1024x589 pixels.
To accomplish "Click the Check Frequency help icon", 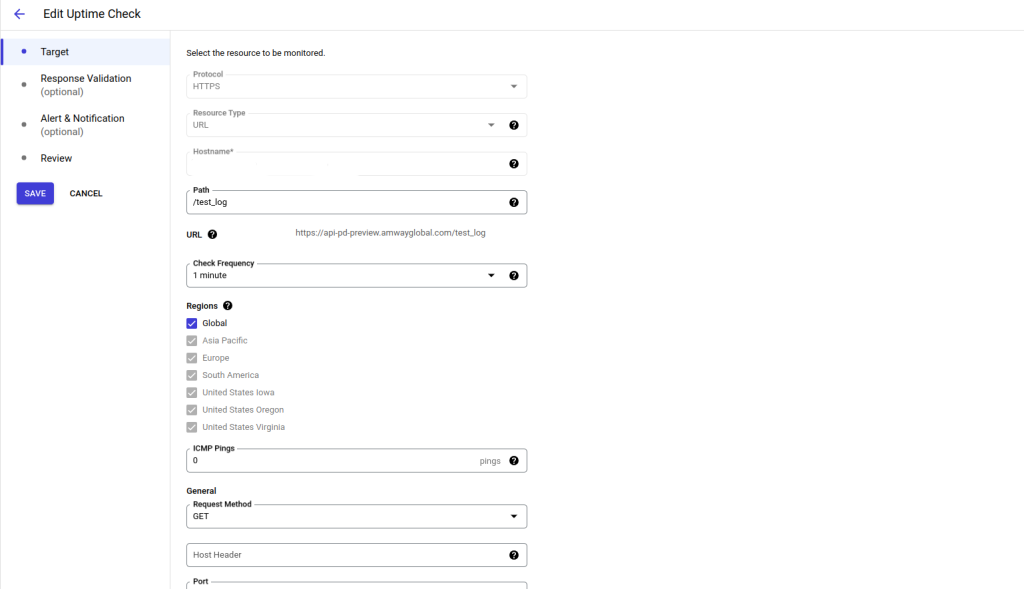I will point(514,275).
